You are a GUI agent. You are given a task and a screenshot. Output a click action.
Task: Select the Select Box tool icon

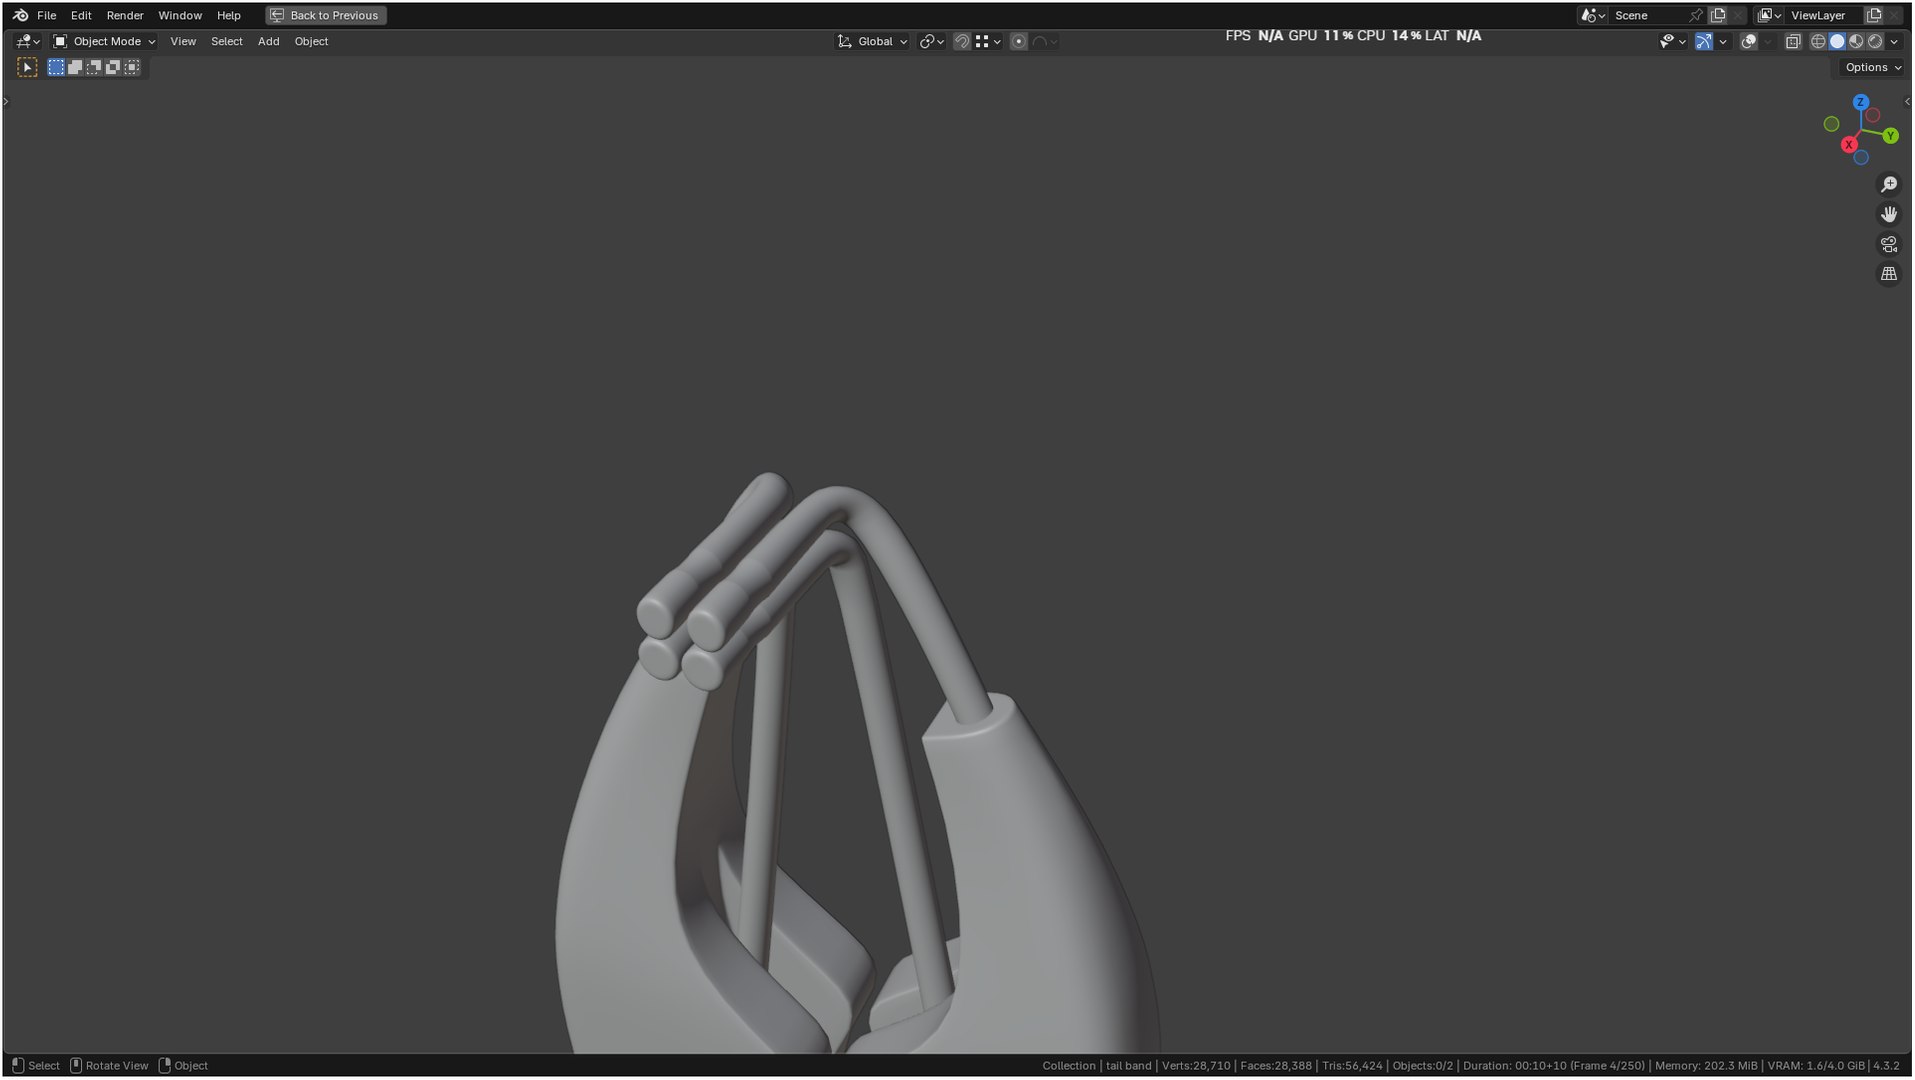(27, 67)
